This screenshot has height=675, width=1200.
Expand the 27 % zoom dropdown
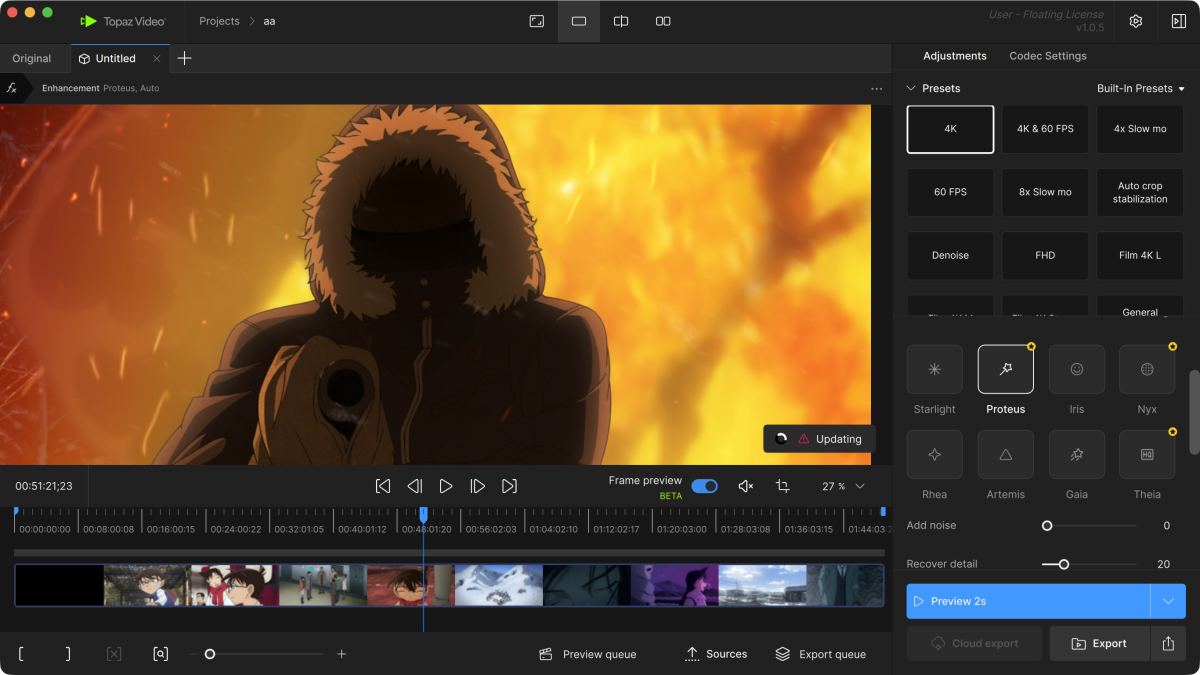[x=859, y=486]
